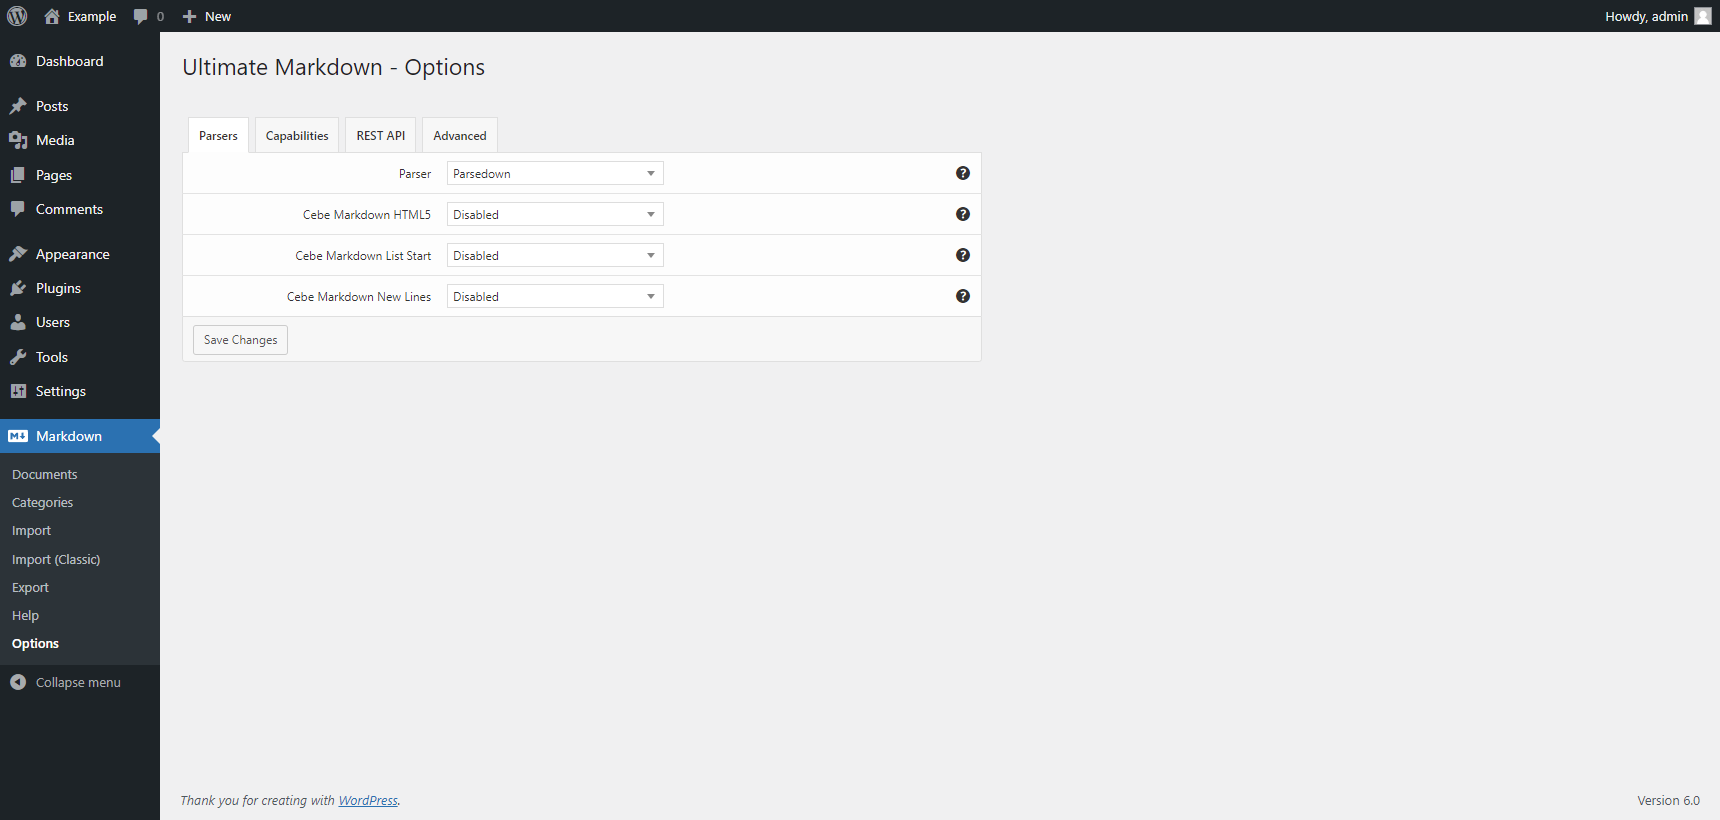Image resolution: width=1720 pixels, height=820 pixels.
Task: Click the 'Cebe Markdown List Start' label text
Action: pyautogui.click(x=363, y=255)
